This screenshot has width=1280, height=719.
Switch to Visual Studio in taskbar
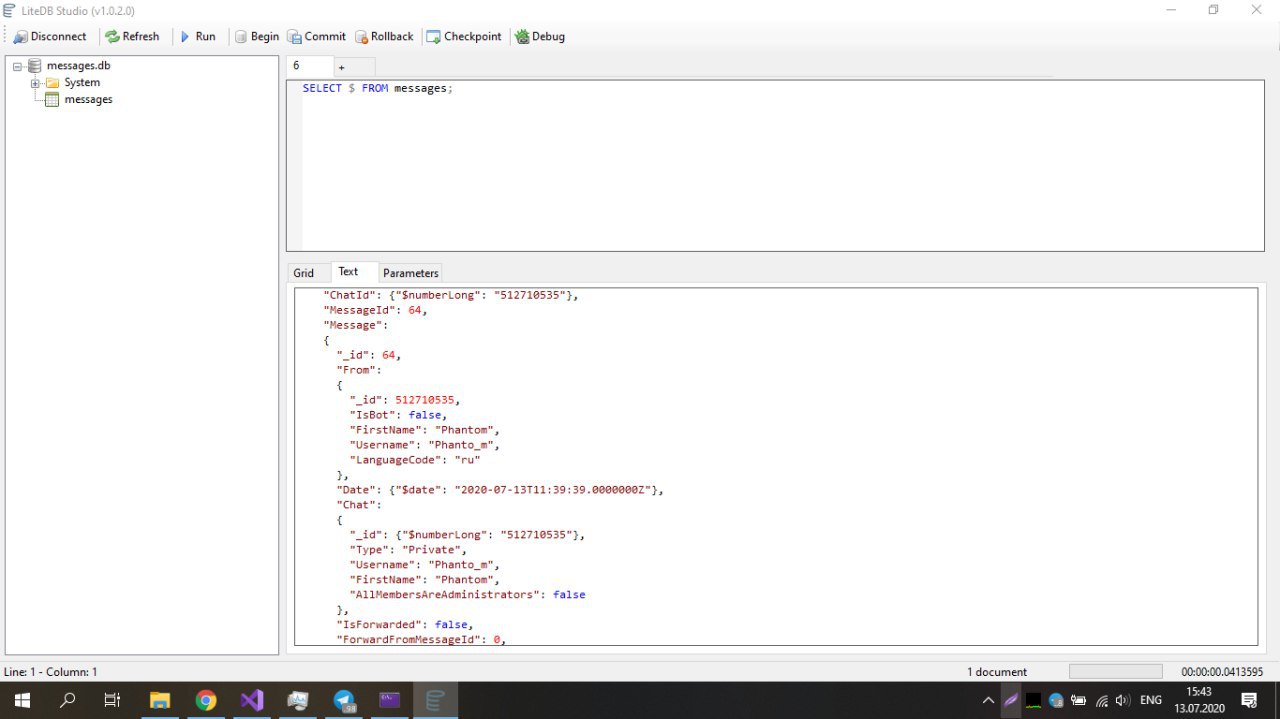coord(252,700)
